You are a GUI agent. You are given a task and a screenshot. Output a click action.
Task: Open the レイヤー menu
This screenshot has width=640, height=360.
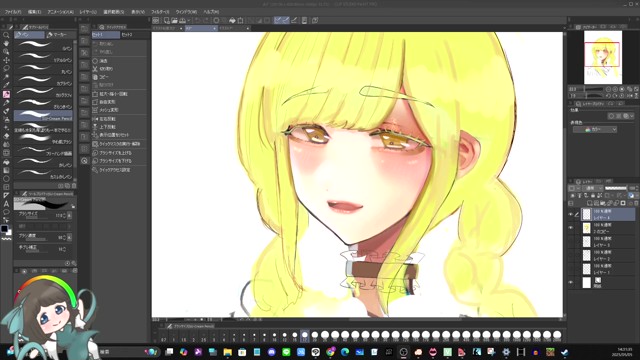pos(88,12)
